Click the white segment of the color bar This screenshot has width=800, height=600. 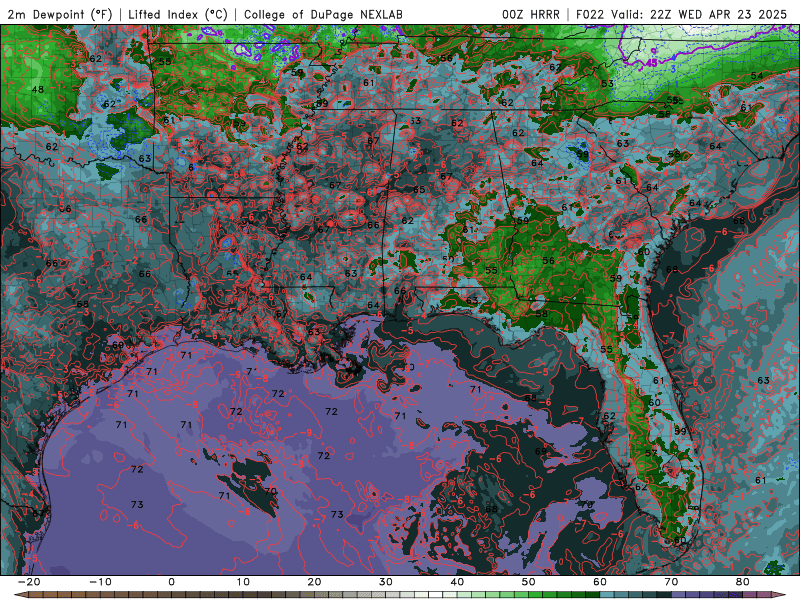coord(436,595)
